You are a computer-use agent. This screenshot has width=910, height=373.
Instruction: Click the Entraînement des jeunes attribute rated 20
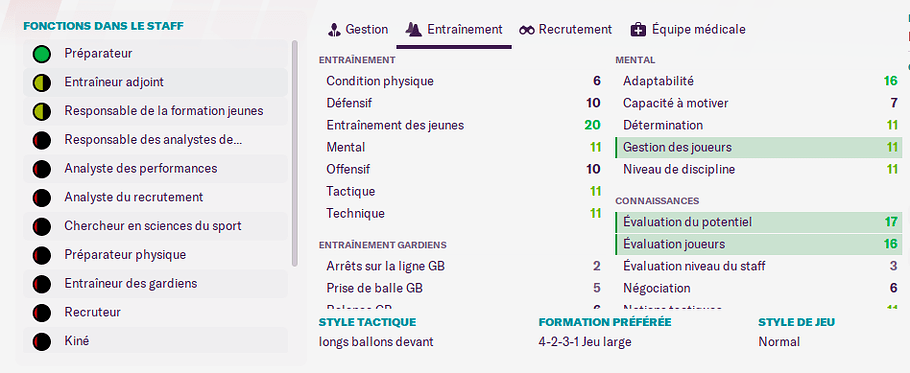click(x=463, y=125)
